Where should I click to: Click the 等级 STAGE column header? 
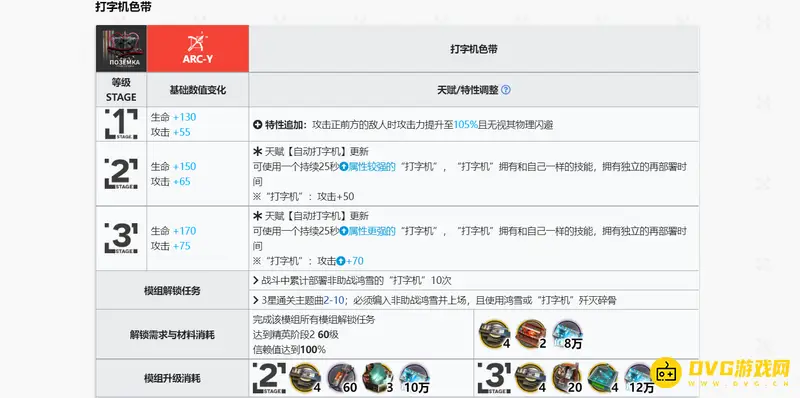pos(121,90)
